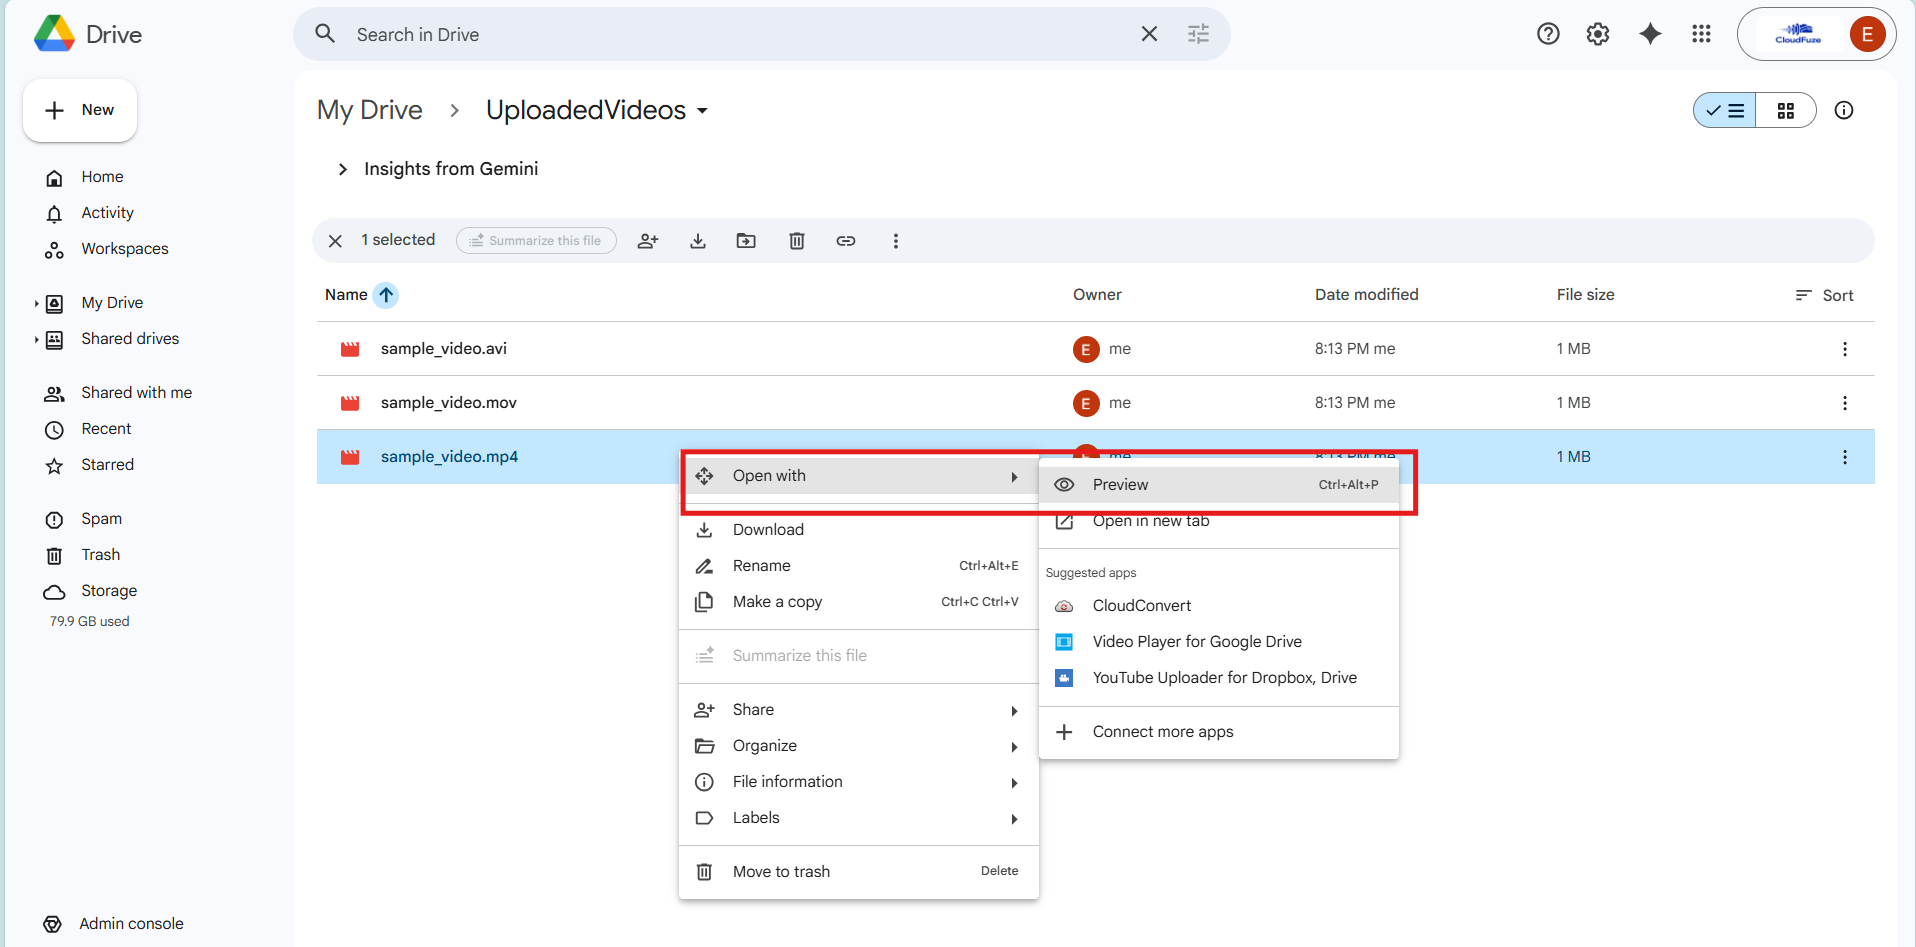Delete selection with toolbar trash icon

click(x=796, y=240)
